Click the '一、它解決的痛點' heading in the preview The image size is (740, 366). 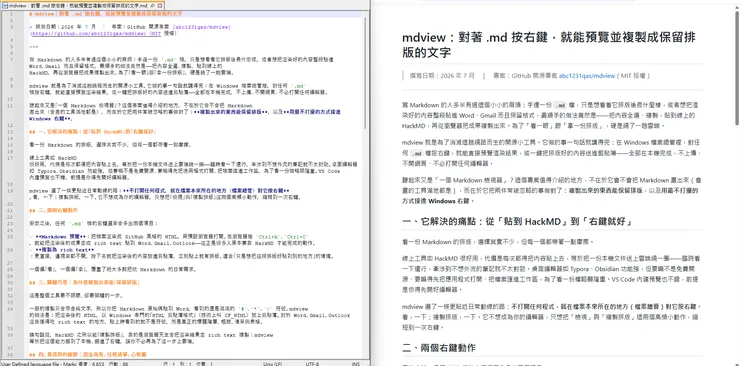point(517,221)
